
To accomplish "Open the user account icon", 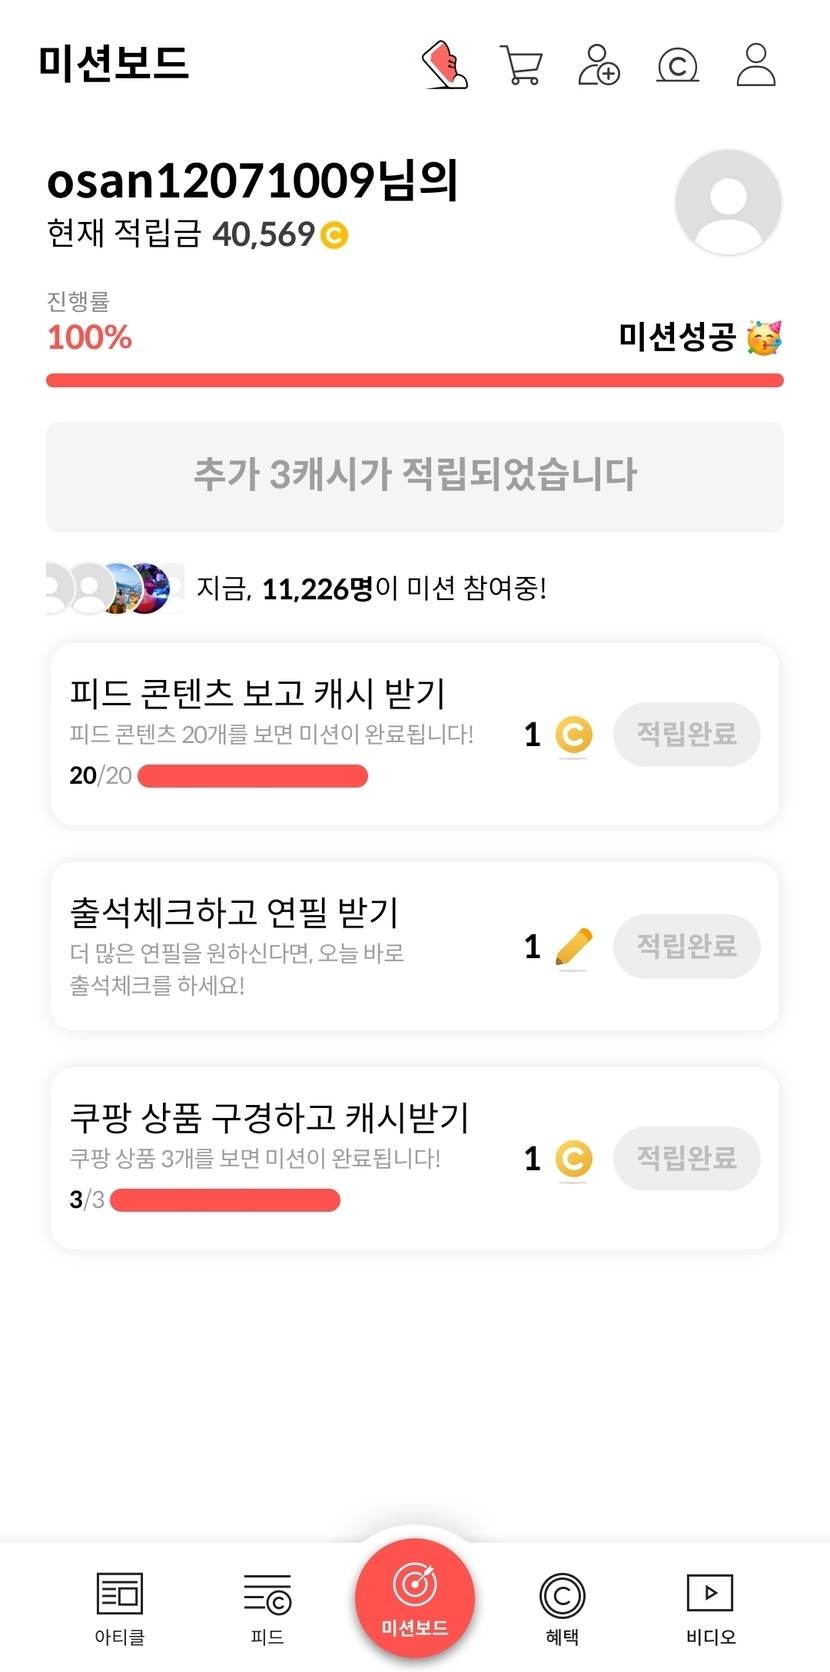I will click(x=756, y=65).
